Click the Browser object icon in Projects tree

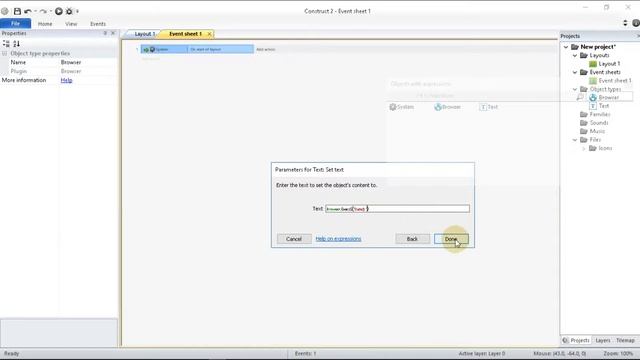pos(593,98)
